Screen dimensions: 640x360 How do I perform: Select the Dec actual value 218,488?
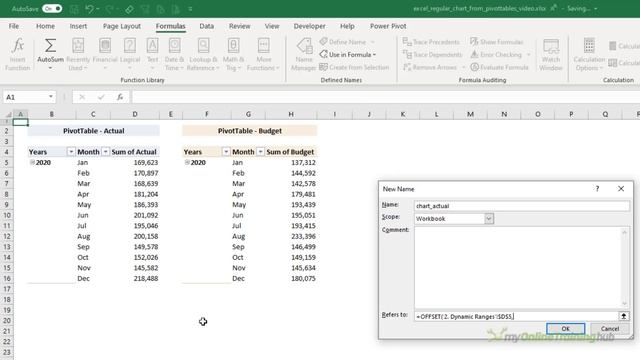(x=135, y=278)
